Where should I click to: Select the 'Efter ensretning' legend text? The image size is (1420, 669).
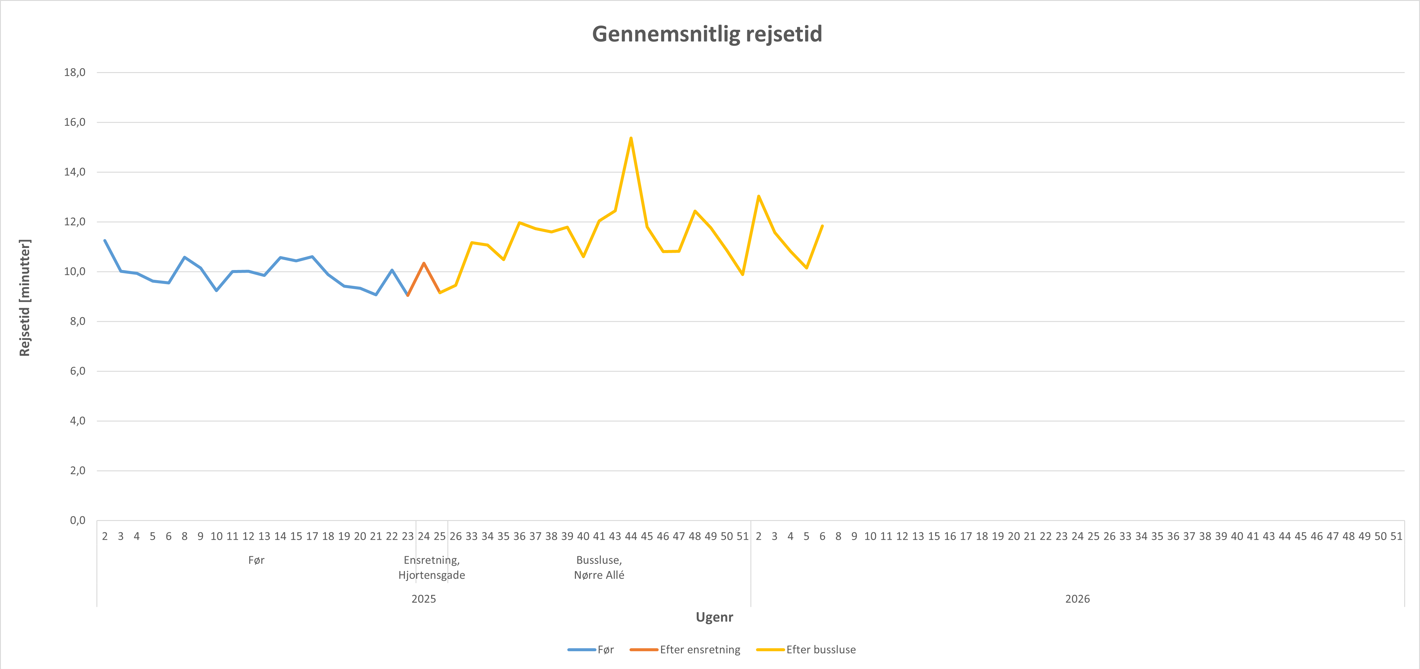(x=700, y=650)
